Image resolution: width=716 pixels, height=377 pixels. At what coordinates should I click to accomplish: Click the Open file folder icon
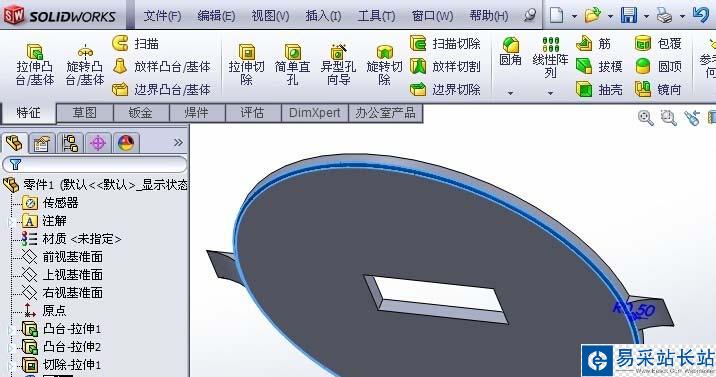592,16
